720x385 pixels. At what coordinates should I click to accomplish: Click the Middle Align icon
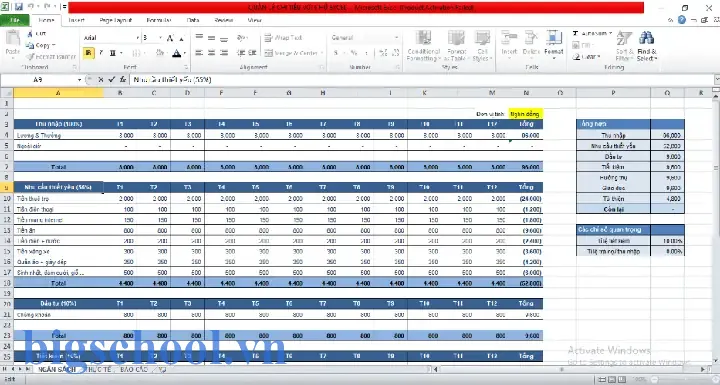point(211,38)
